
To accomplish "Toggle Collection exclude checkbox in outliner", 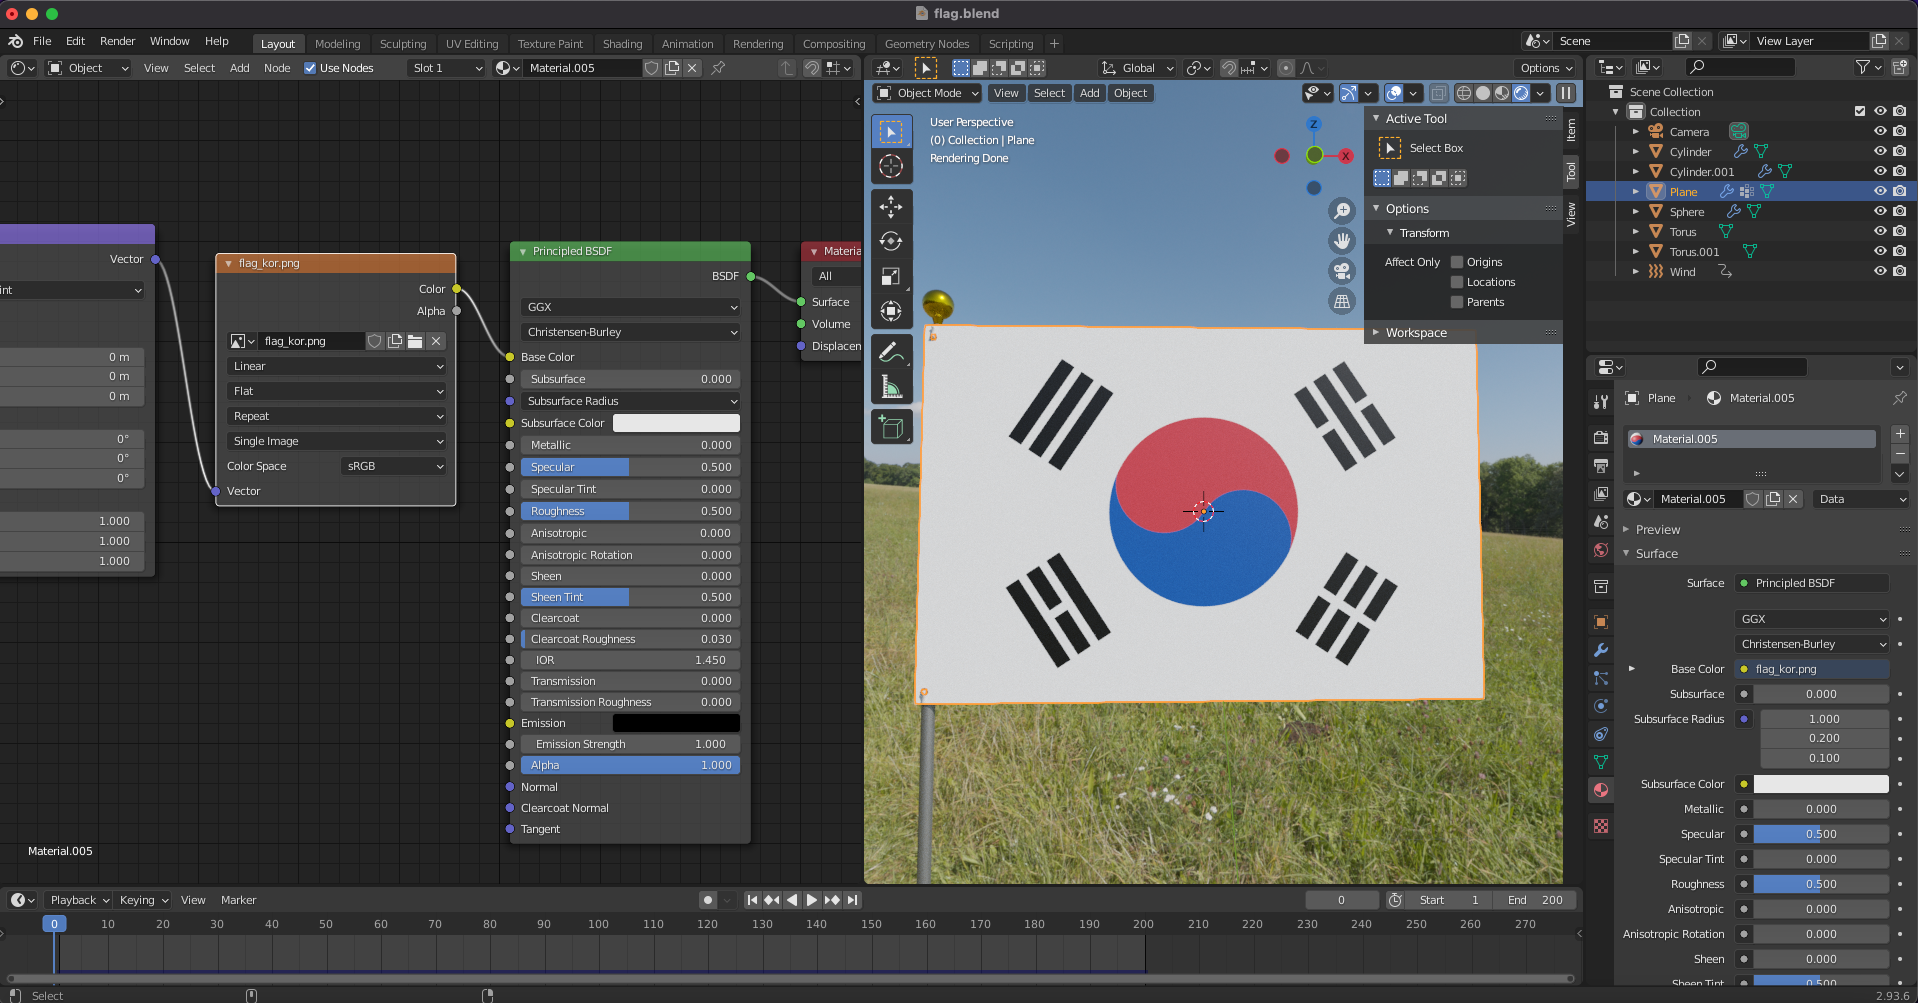I will (1860, 111).
